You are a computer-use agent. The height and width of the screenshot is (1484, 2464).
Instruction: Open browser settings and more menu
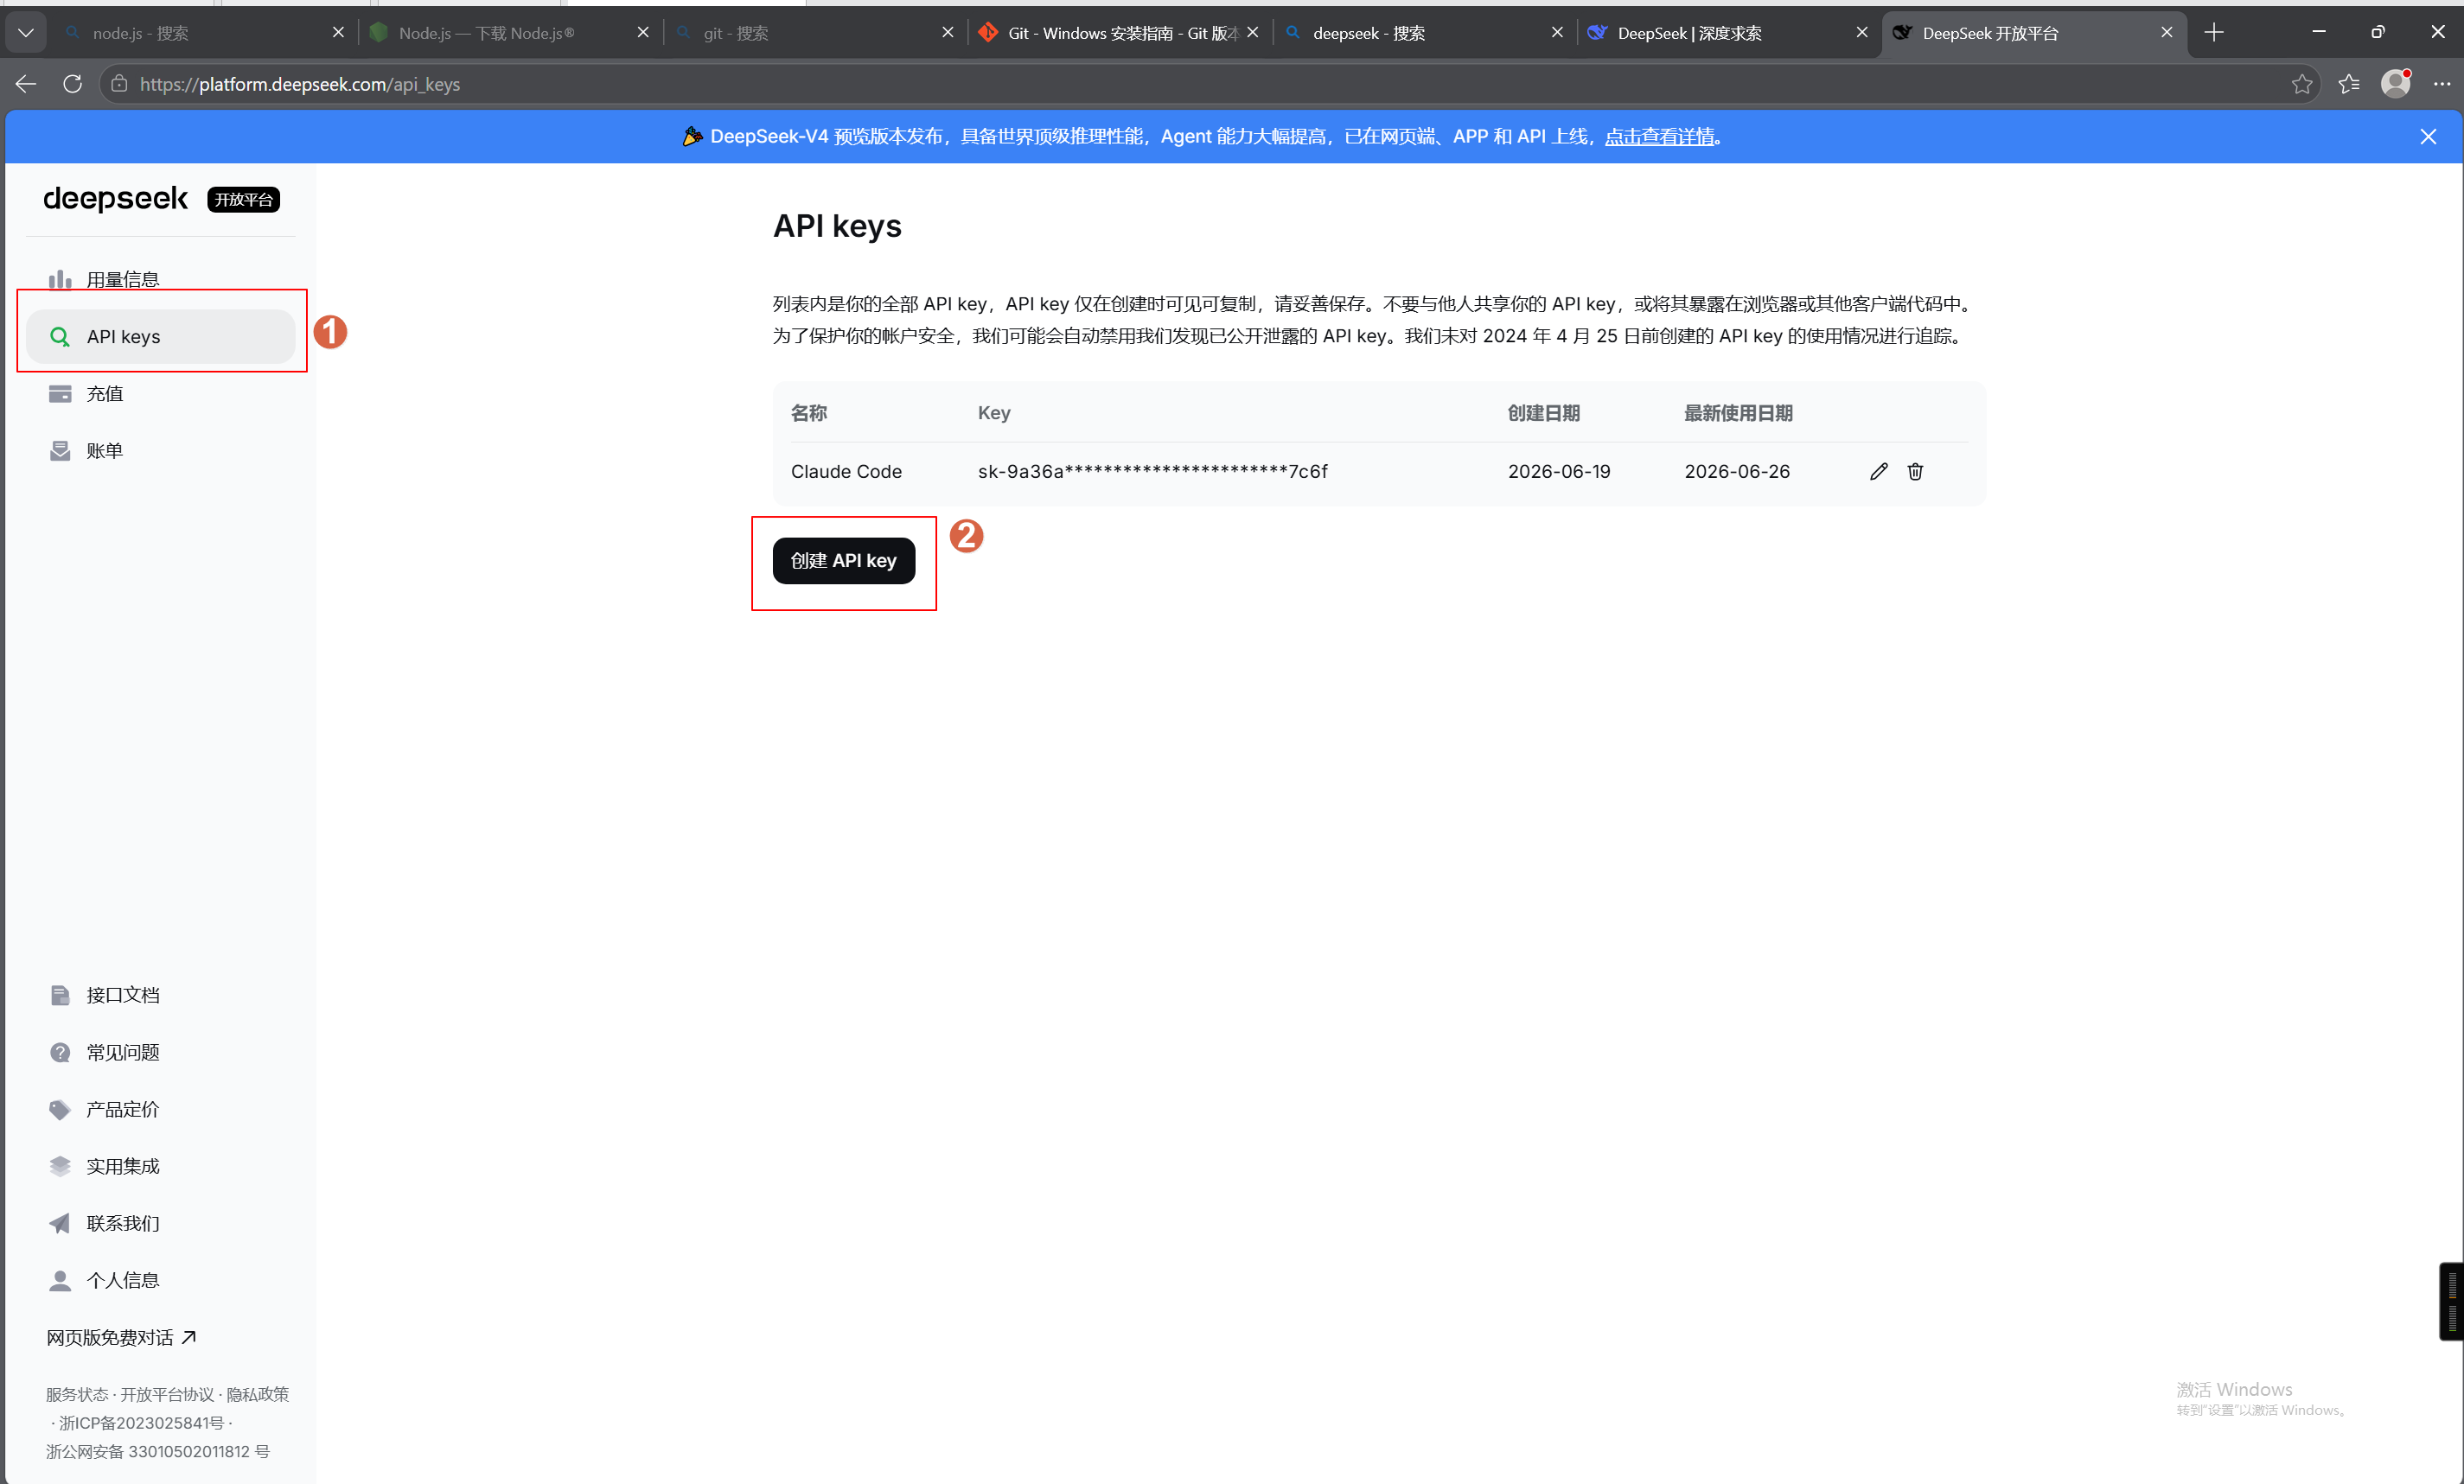pos(2441,84)
